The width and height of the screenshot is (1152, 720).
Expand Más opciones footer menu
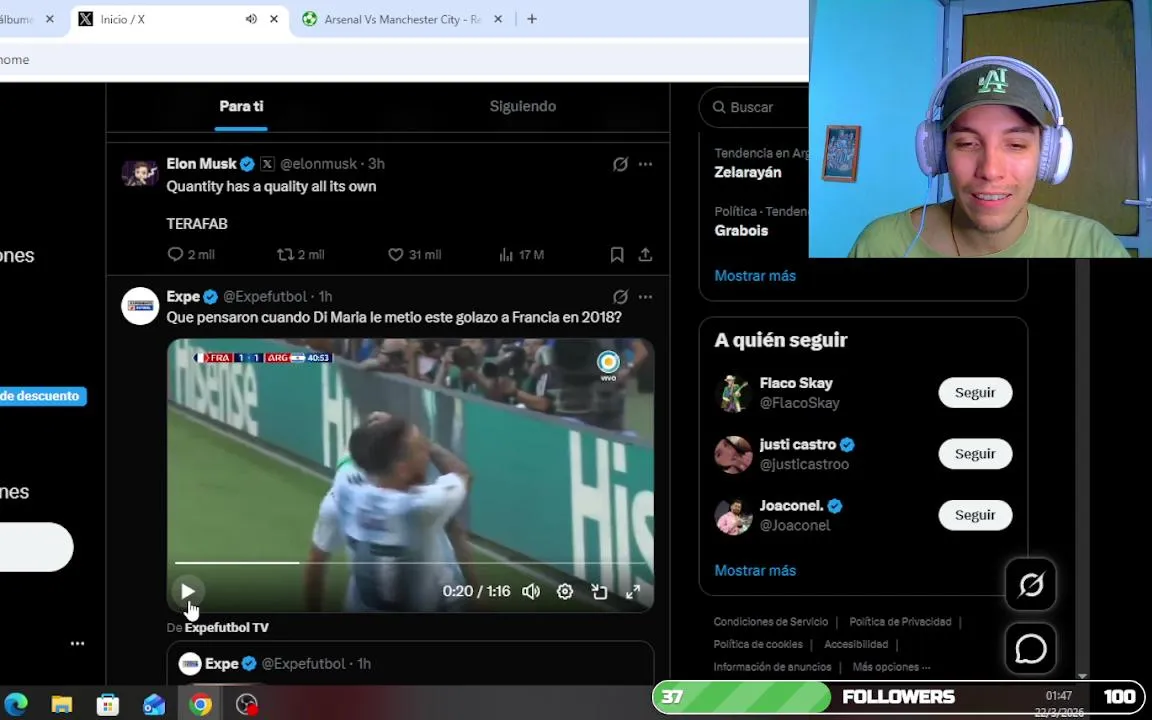(x=891, y=667)
